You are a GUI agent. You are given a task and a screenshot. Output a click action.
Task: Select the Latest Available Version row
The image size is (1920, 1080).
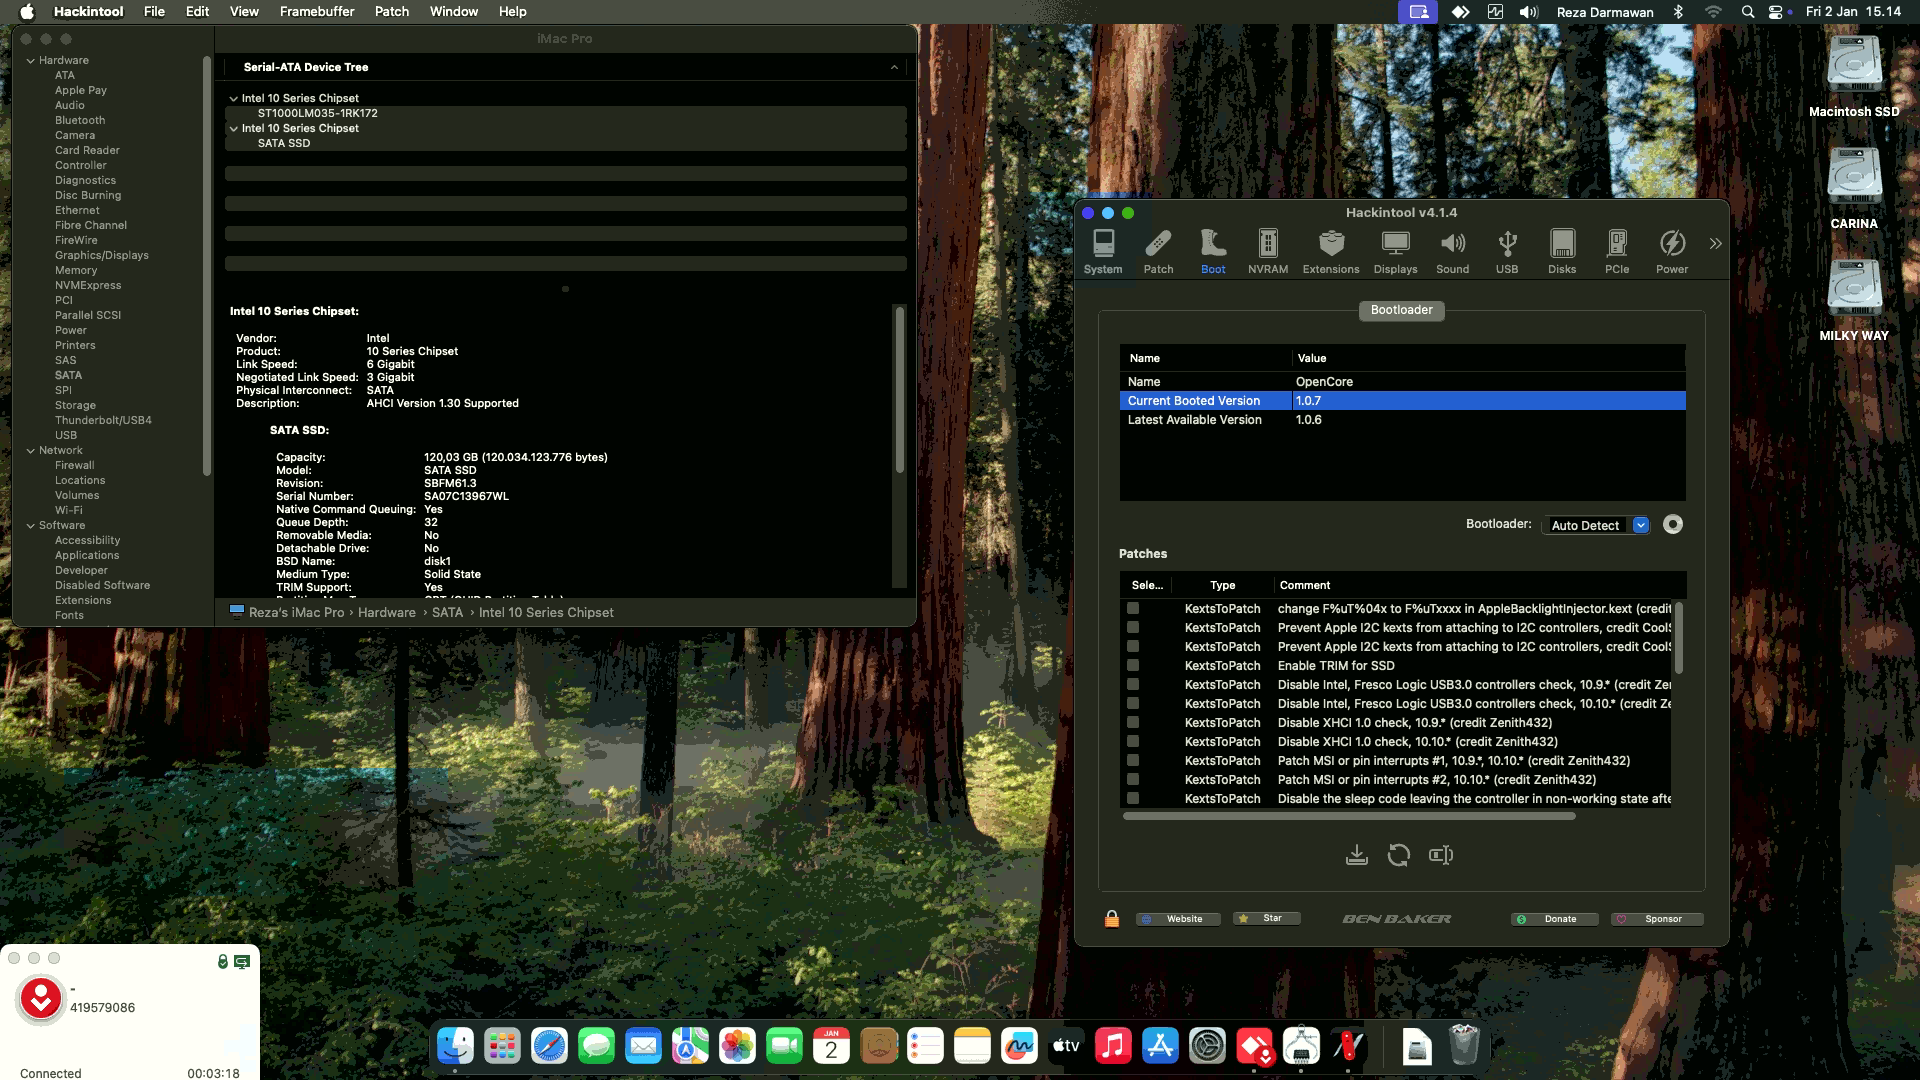point(1402,420)
